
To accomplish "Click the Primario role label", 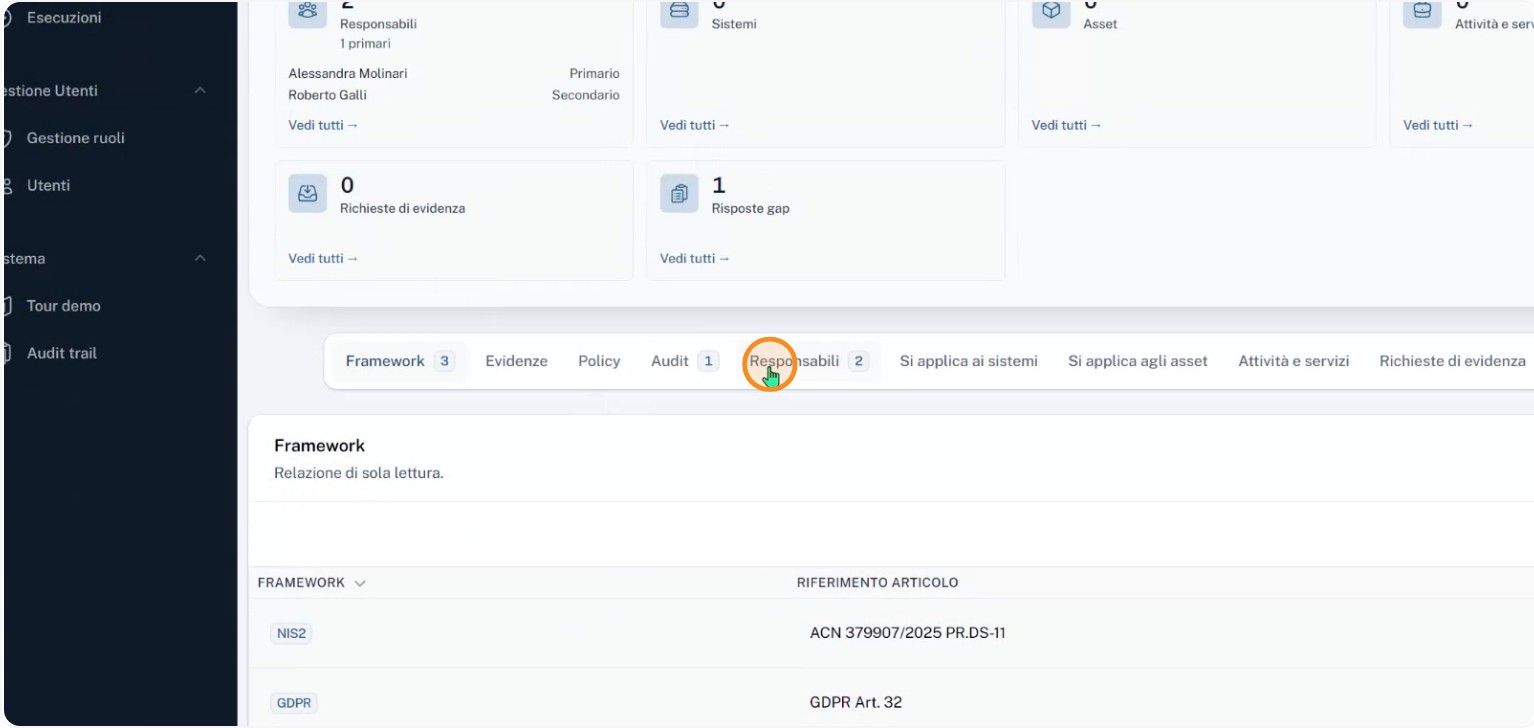I will [x=595, y=74].
